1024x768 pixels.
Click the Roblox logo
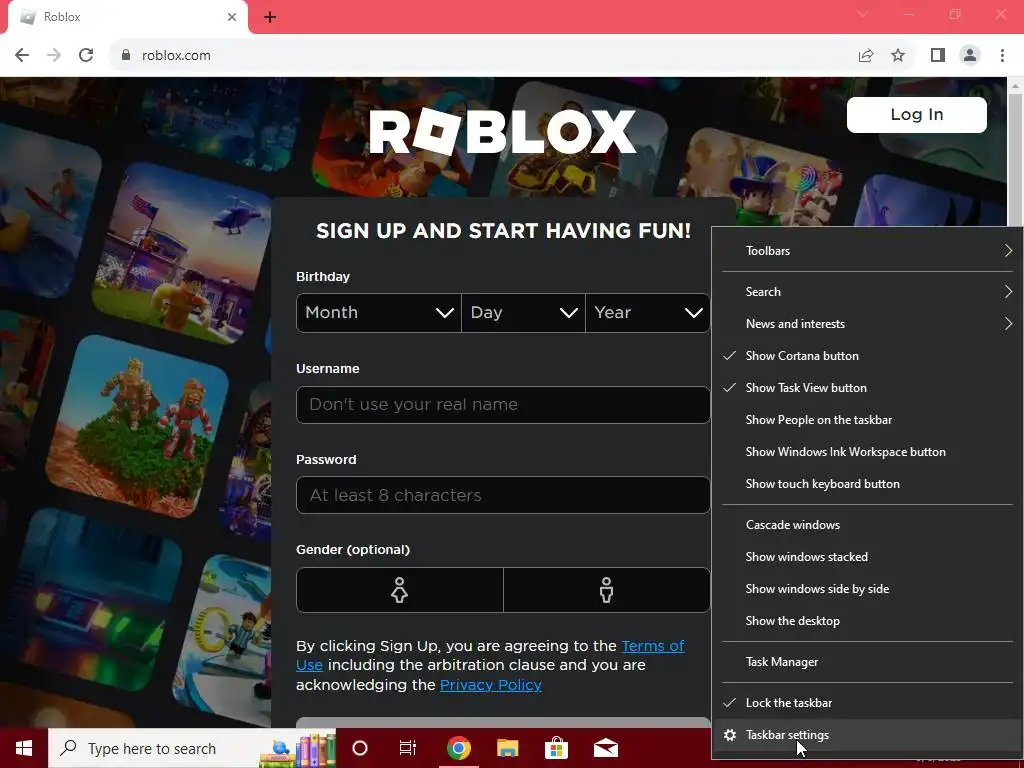point(502,132)
